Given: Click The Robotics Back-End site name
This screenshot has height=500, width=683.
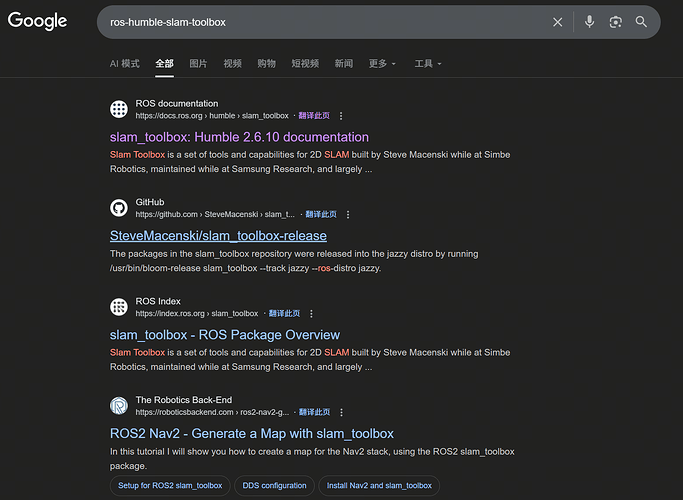Looking at the screenshot, I should click(x=184, y=400).
